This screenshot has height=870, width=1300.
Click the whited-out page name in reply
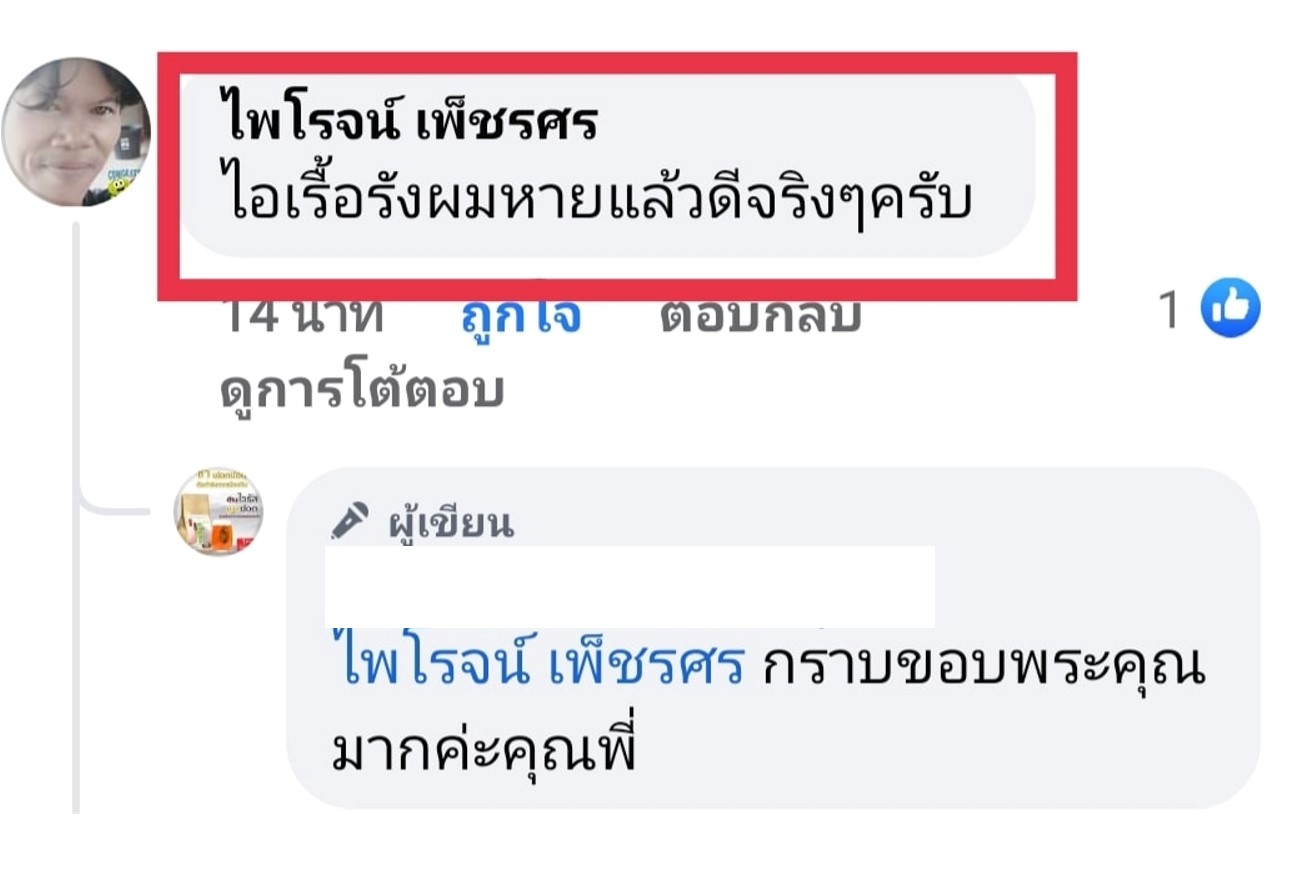point(630,587)
